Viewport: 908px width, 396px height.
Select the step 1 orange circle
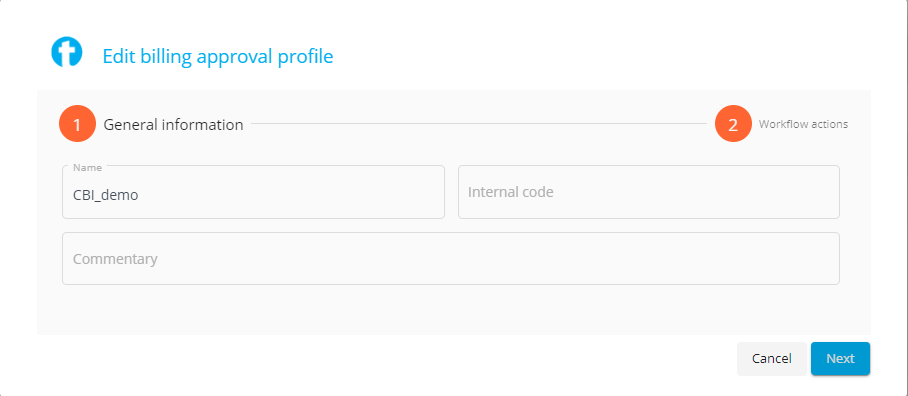pos(77,124)
